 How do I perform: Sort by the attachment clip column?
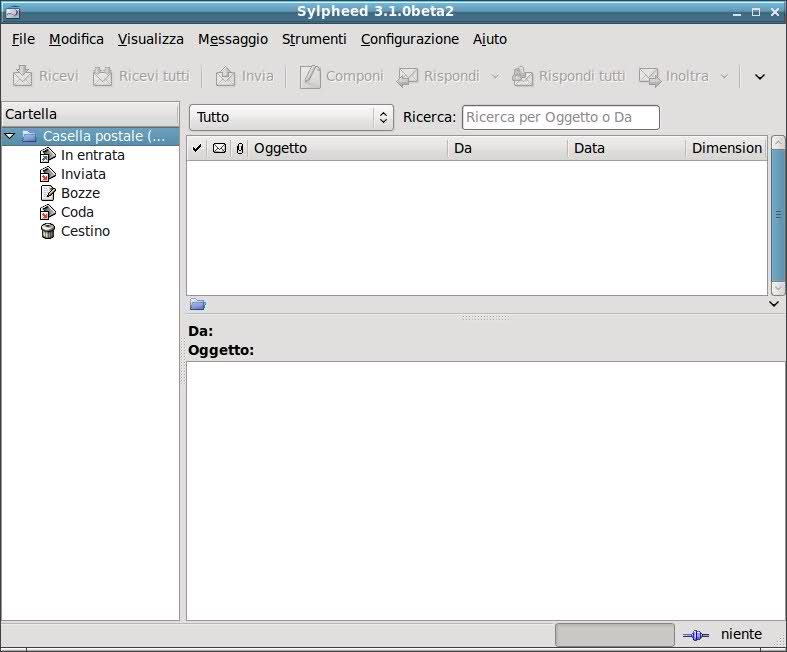239,148
